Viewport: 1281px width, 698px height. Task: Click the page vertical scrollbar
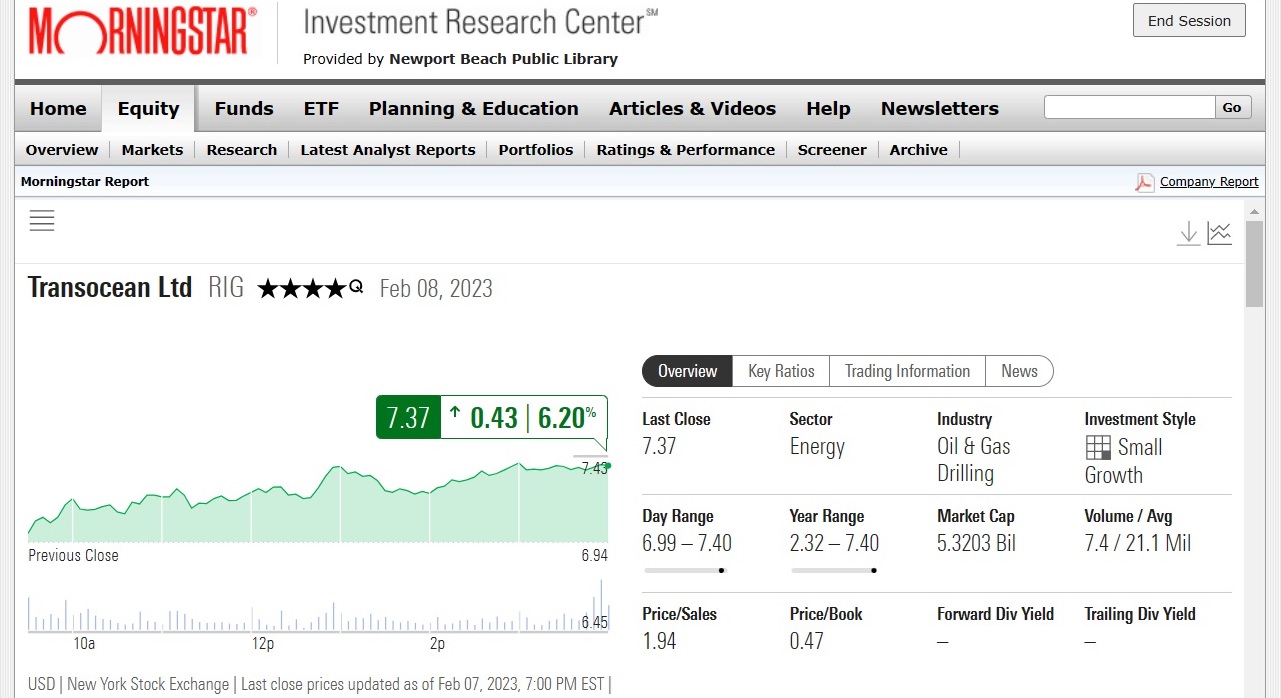[x=1254, y=264]
